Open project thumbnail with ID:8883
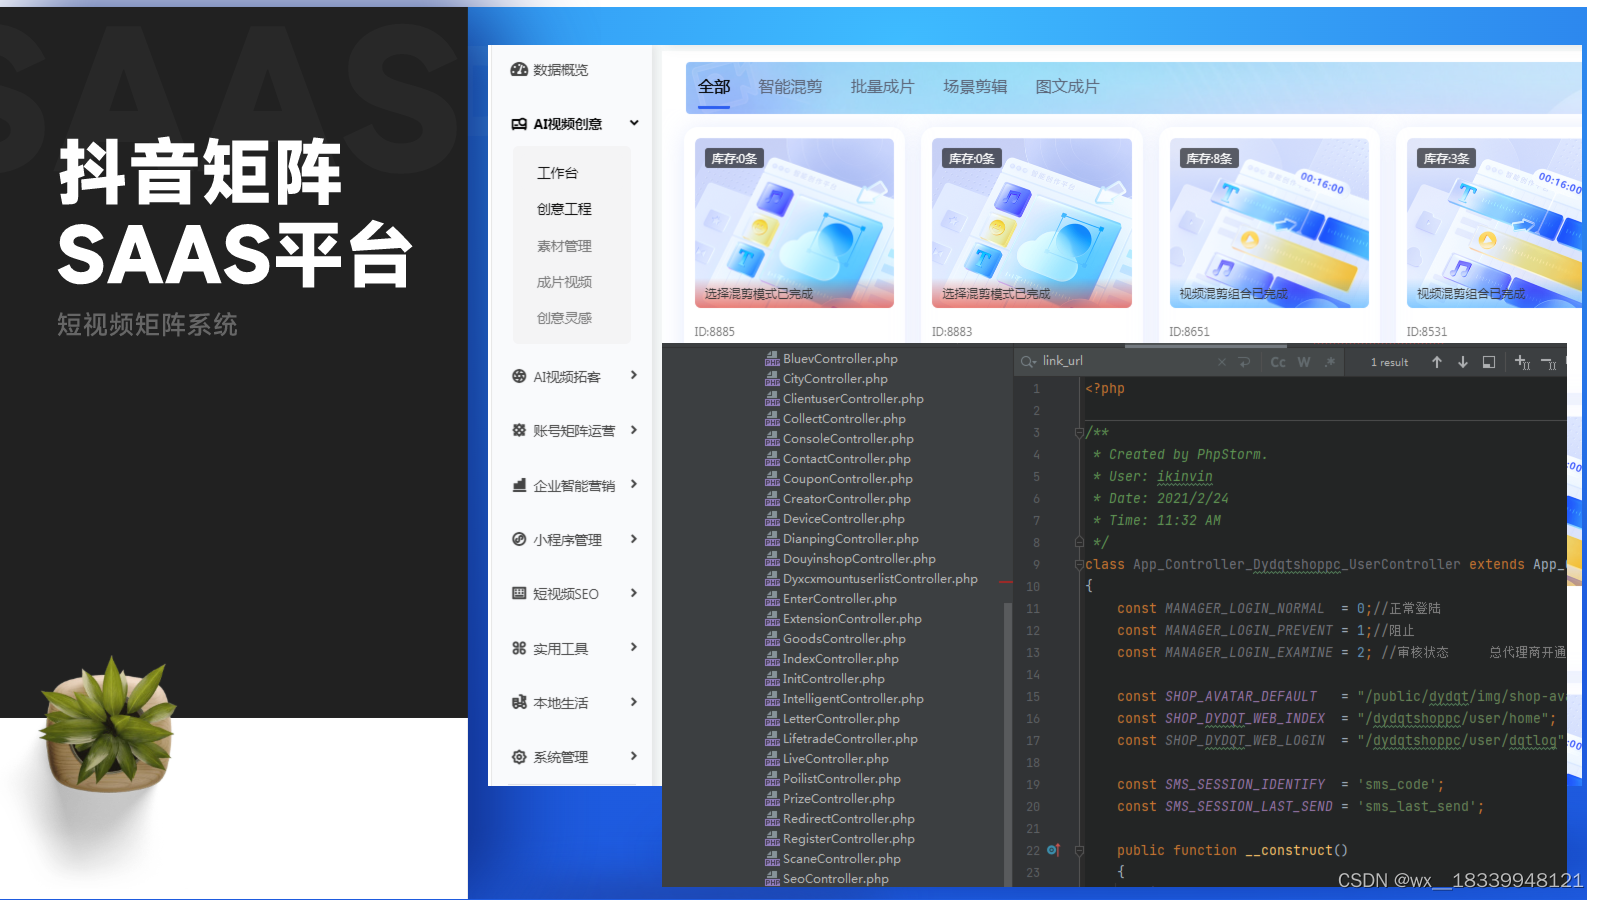 click(1032, 223)
